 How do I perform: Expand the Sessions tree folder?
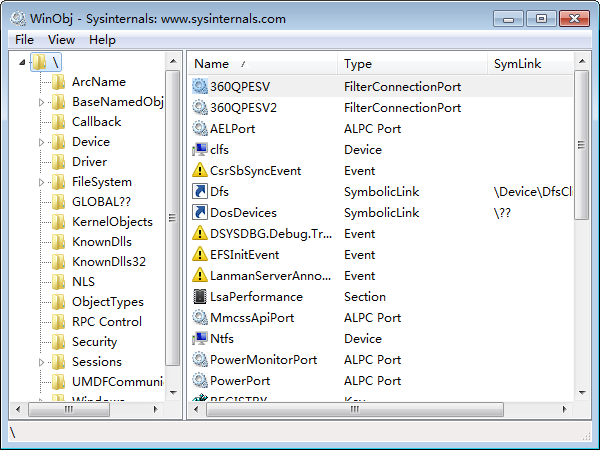tap(41, 362)
